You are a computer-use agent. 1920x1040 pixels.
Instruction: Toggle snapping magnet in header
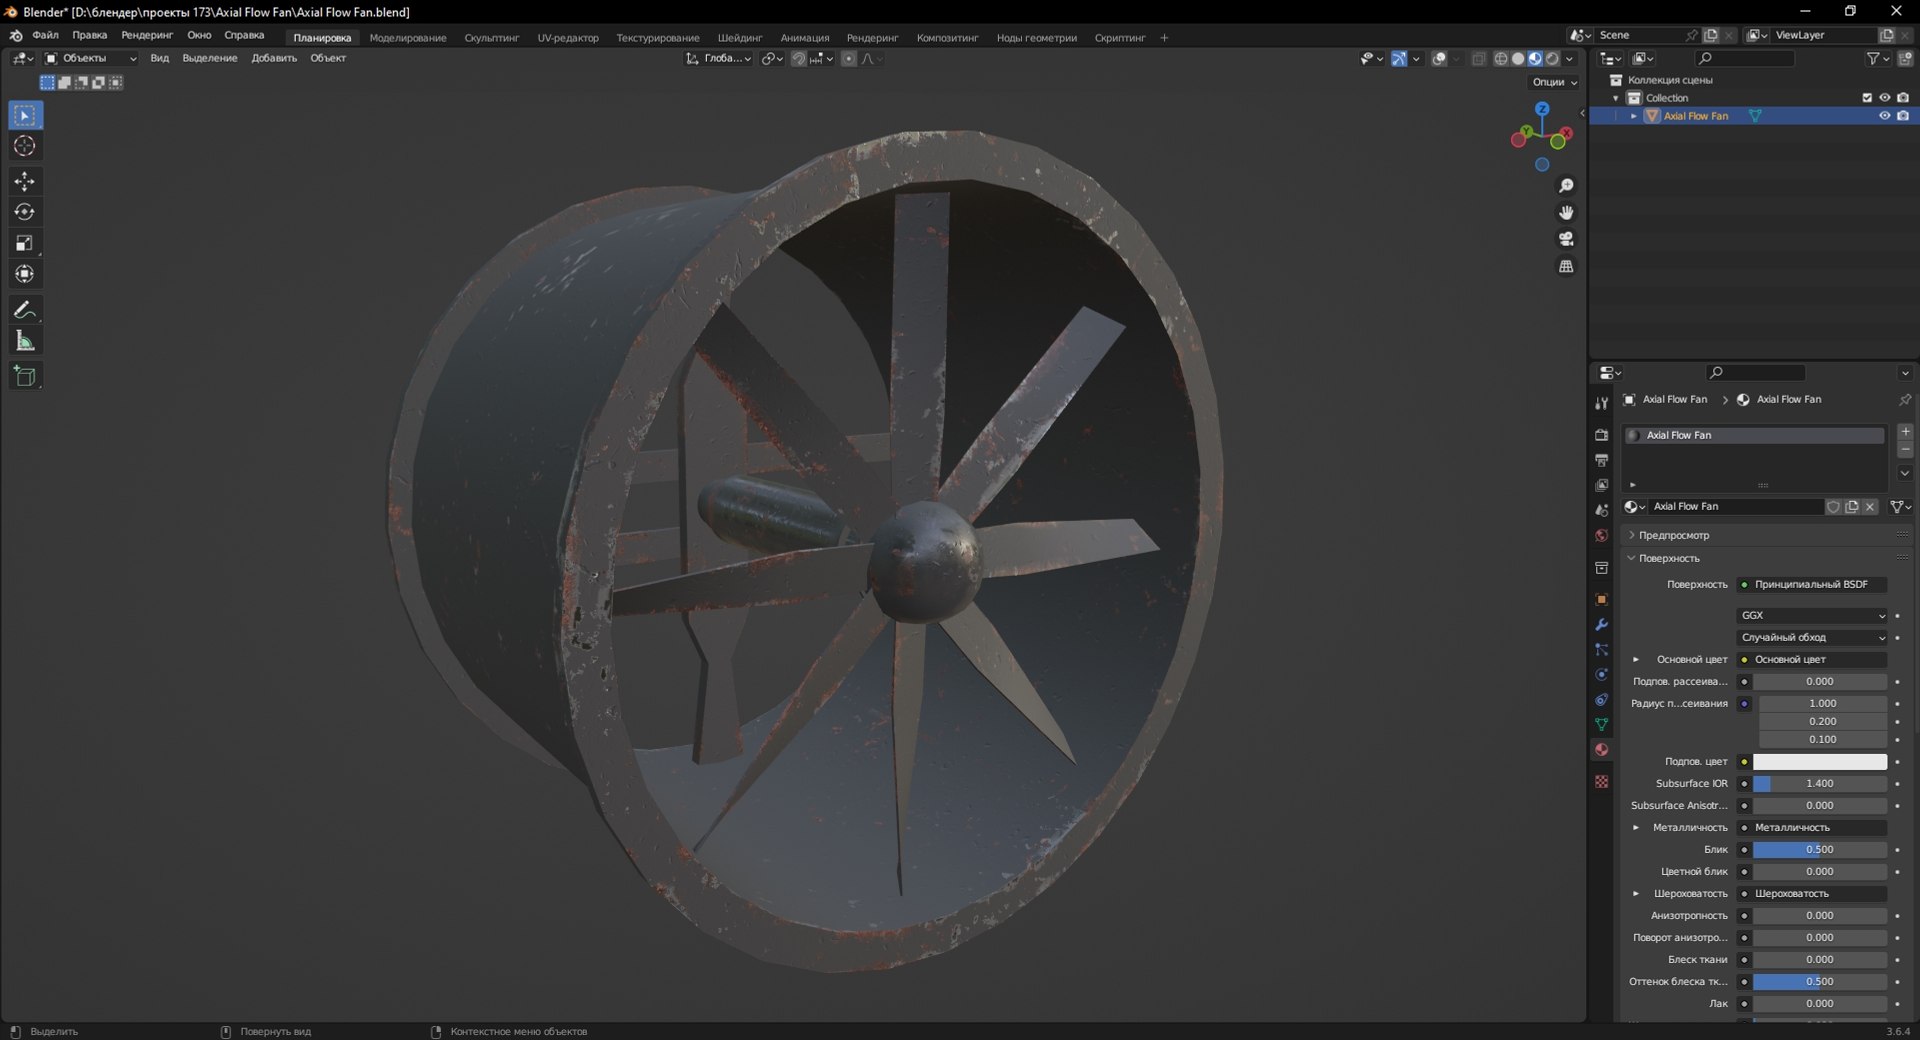point(798,58)
